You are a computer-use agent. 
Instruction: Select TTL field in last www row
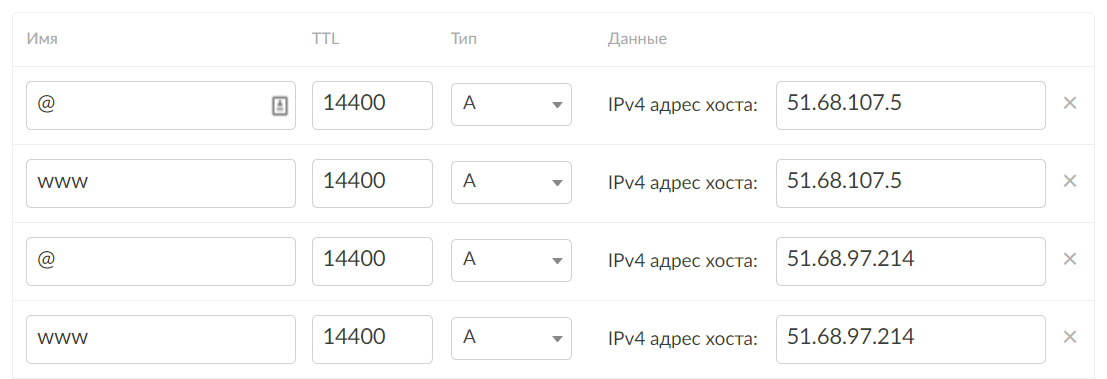point(372,339)
